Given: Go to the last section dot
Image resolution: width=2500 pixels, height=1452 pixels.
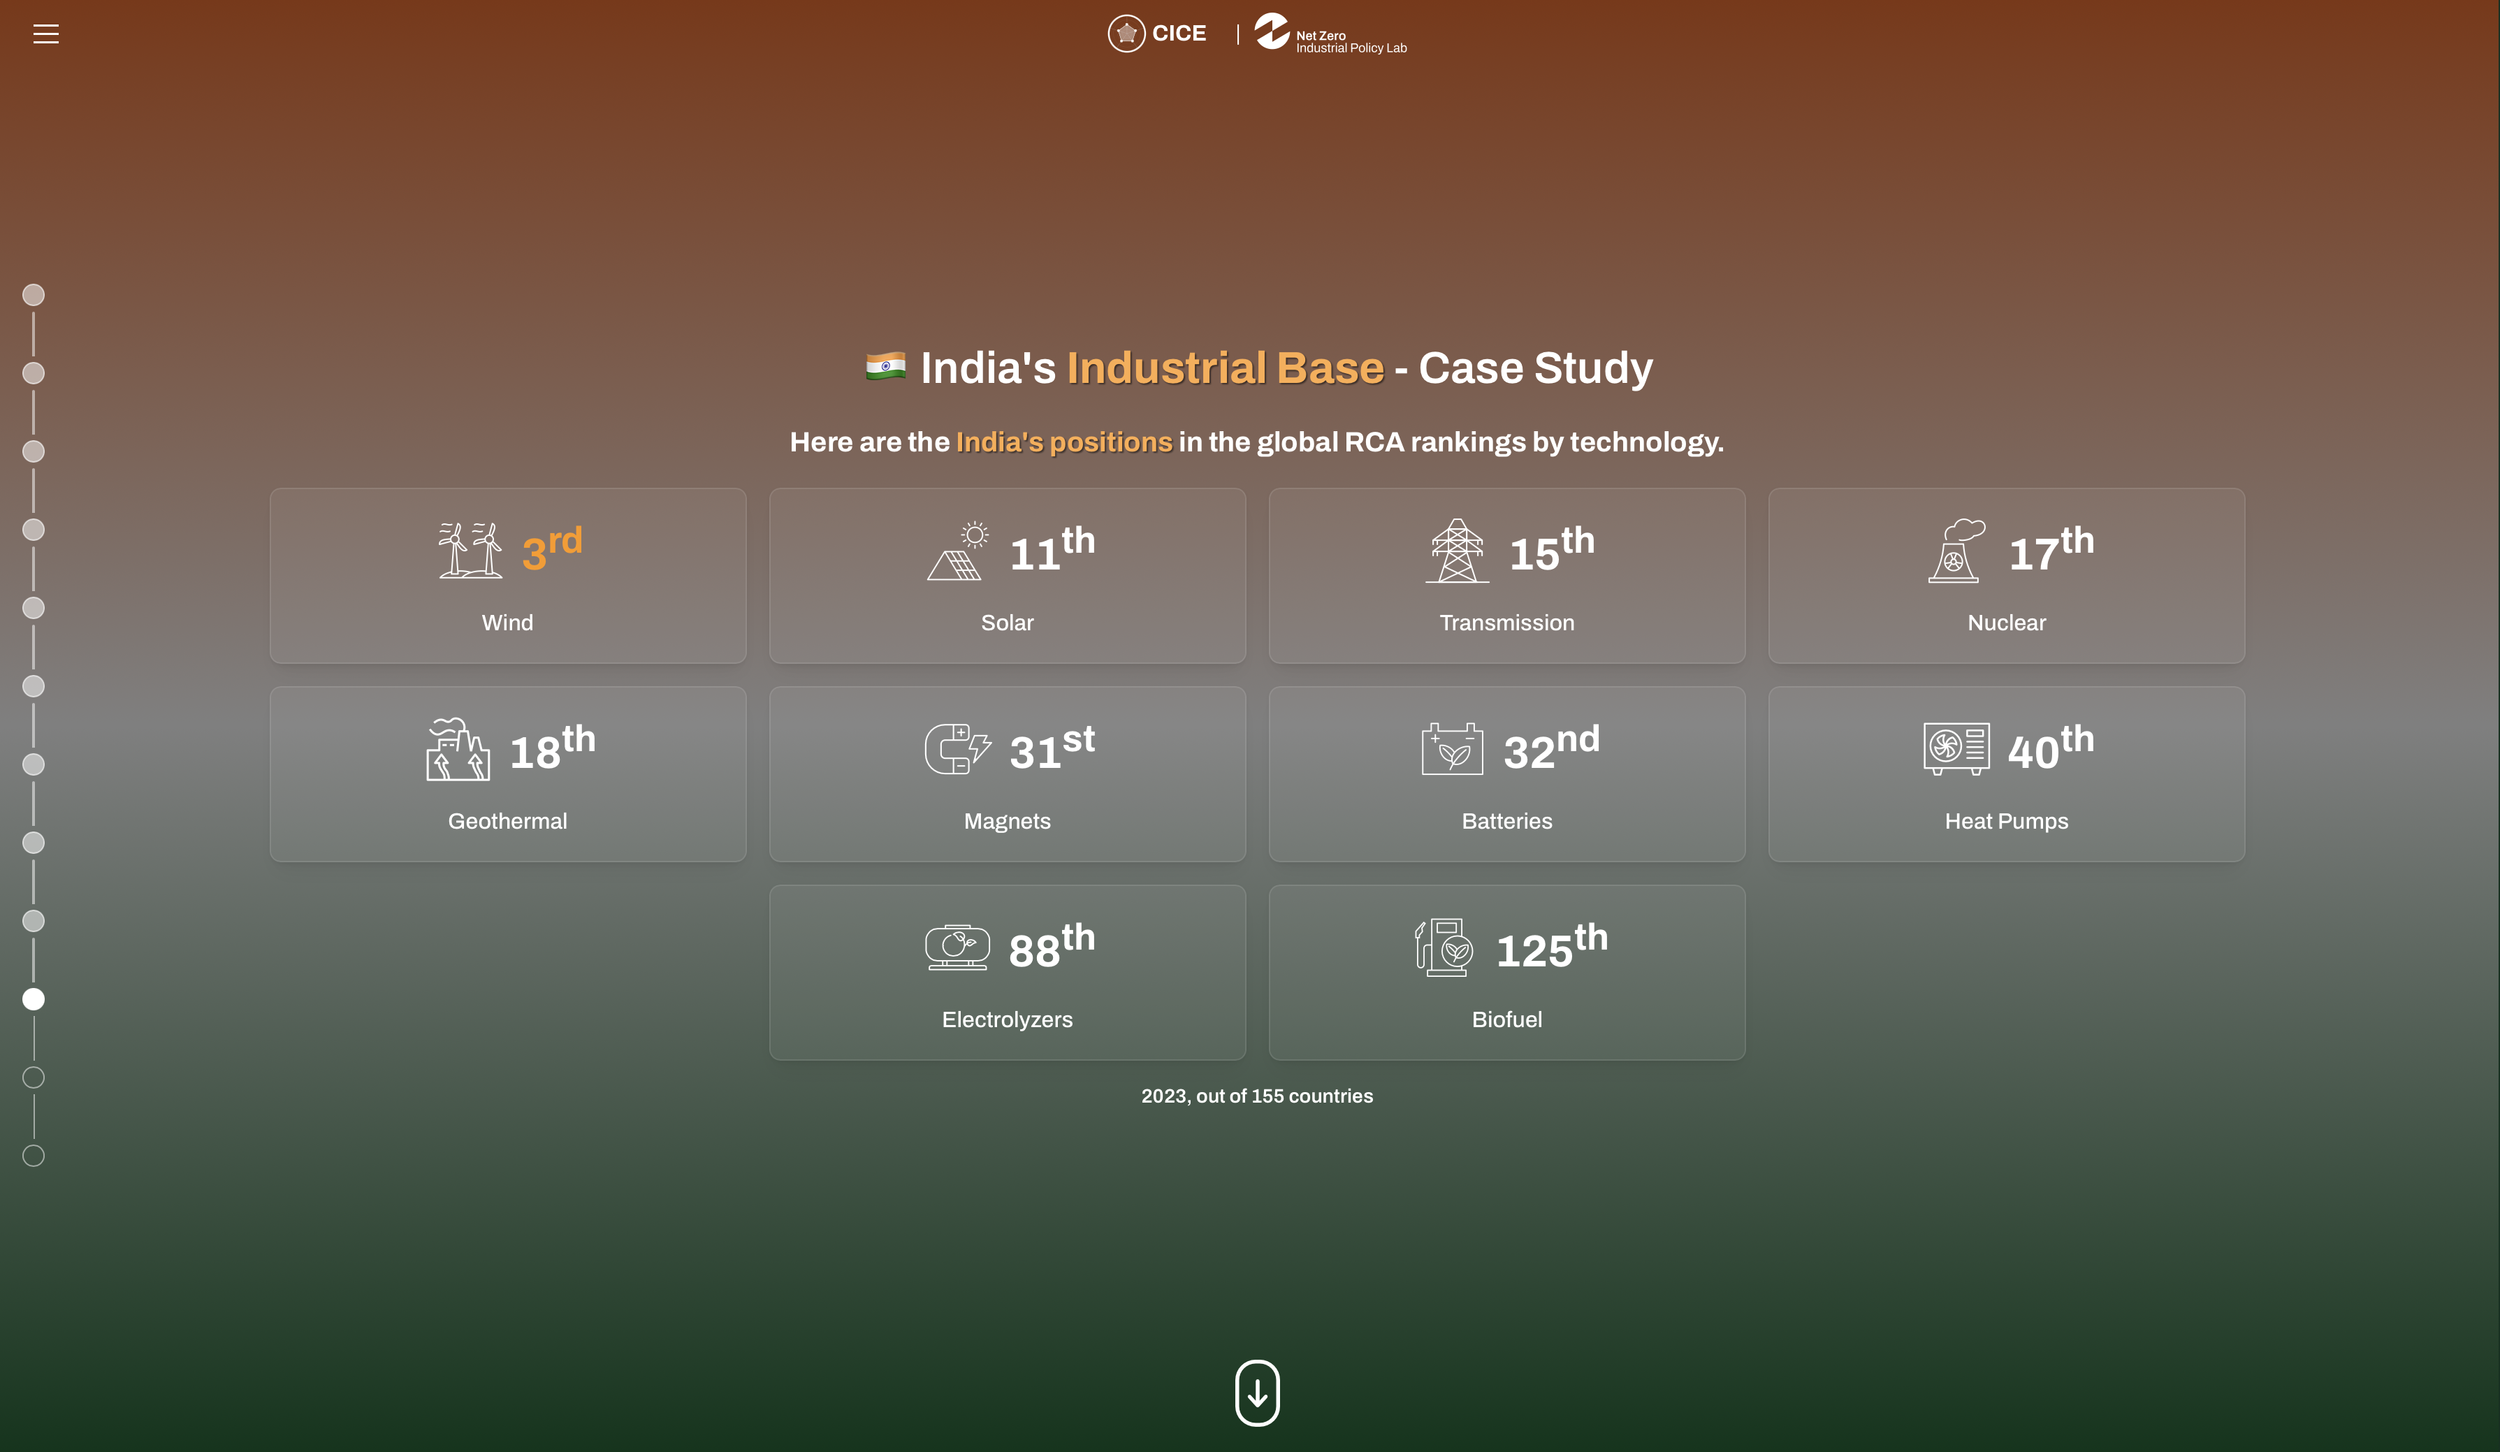Looking at the screenshot, I should coord(33,1156).
